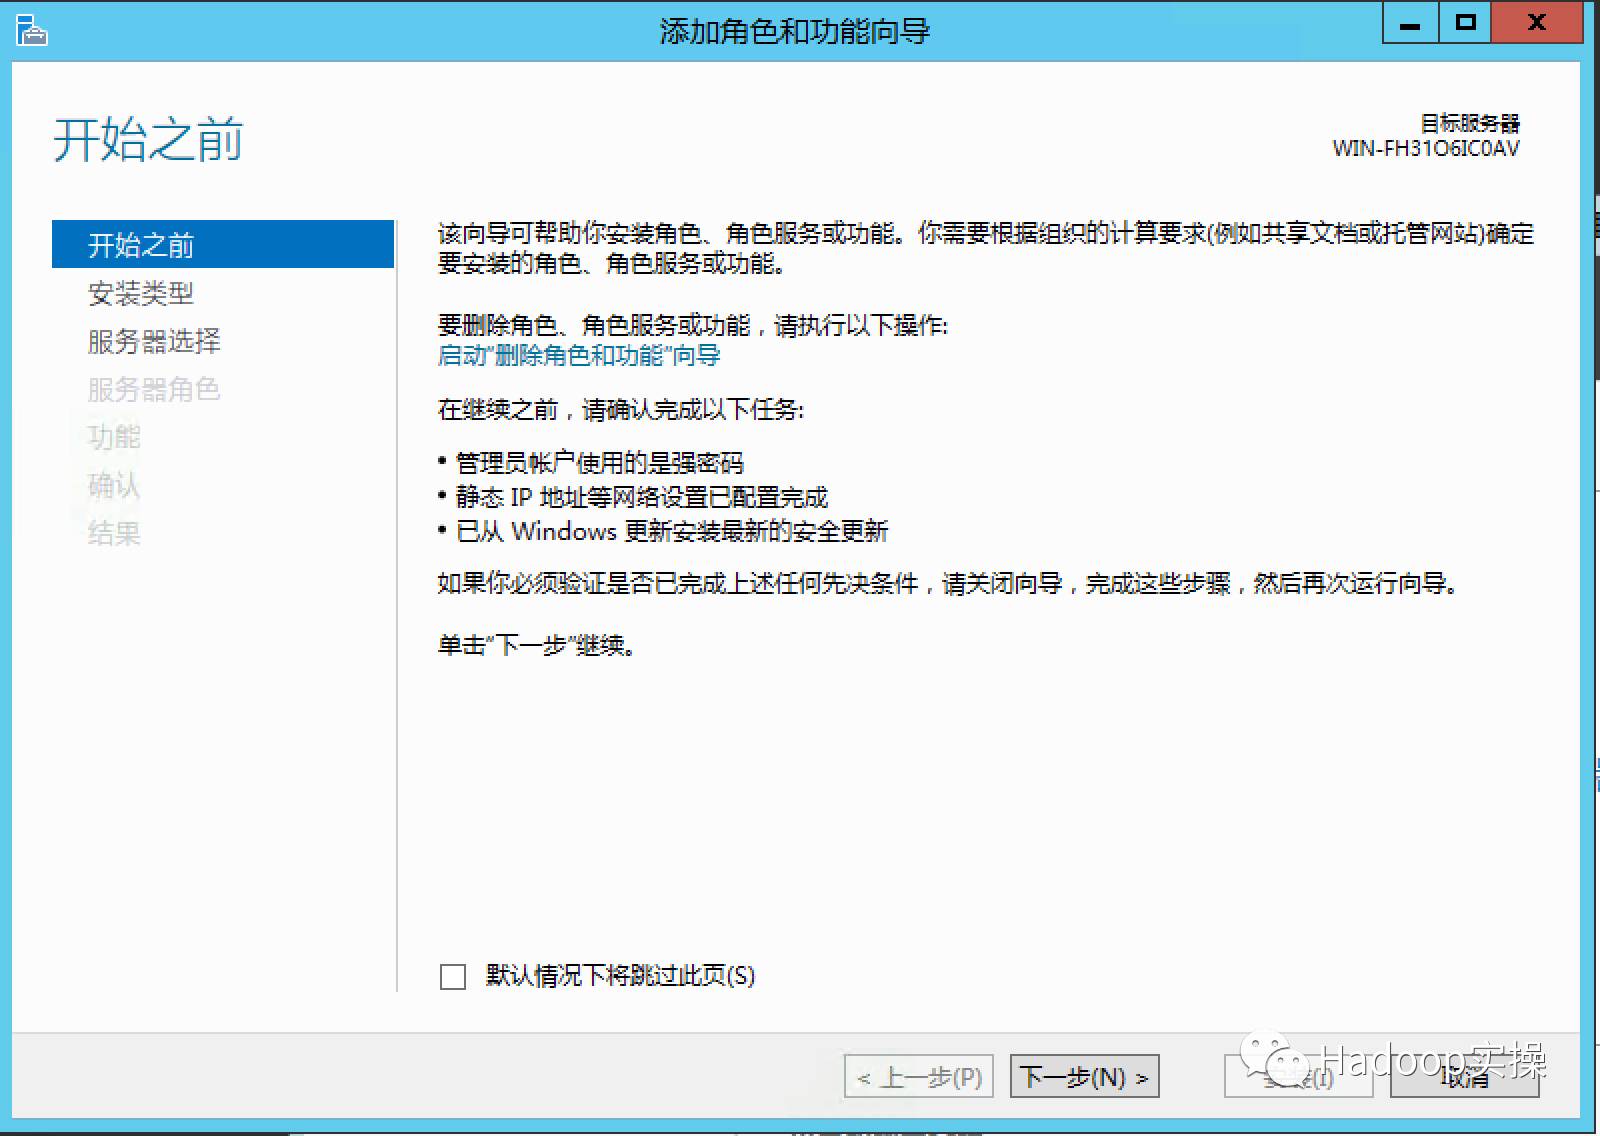
Task: Open the 服务器选择 wizard page
Action: tap(154, 341)
